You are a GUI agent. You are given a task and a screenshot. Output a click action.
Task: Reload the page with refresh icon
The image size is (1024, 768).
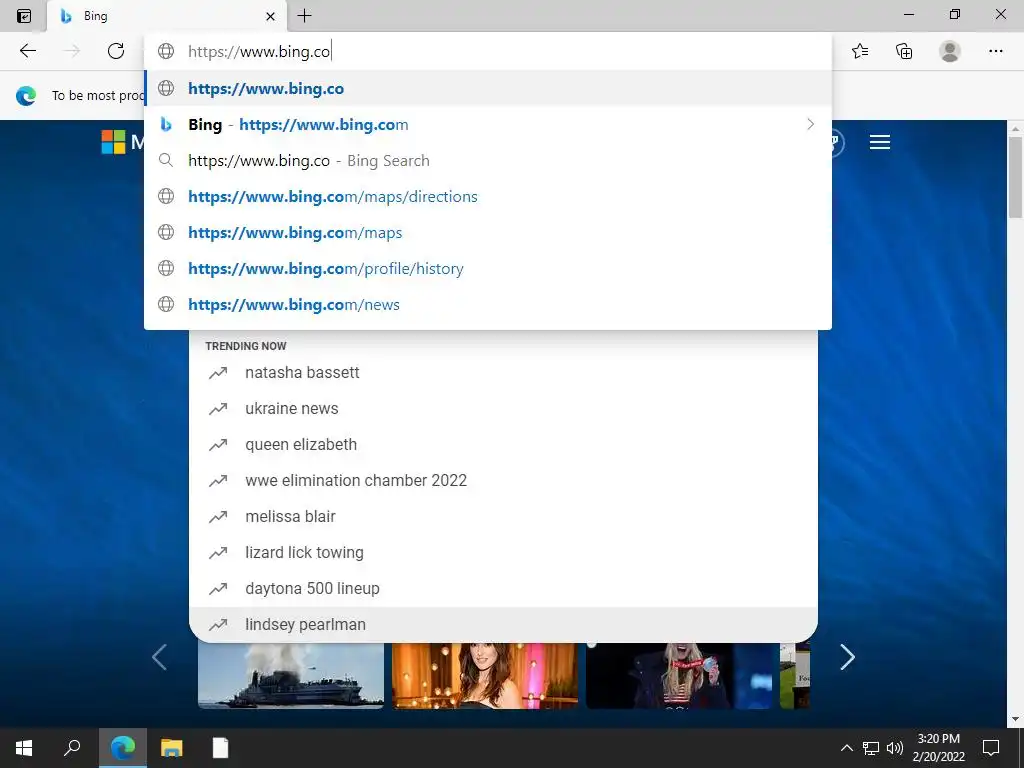116,51
